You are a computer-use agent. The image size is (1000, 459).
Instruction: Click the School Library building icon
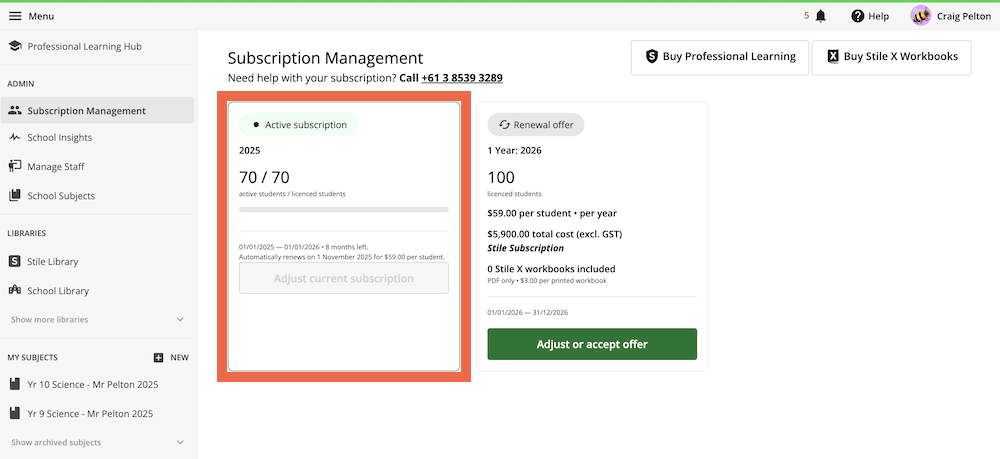click(15, 290)
